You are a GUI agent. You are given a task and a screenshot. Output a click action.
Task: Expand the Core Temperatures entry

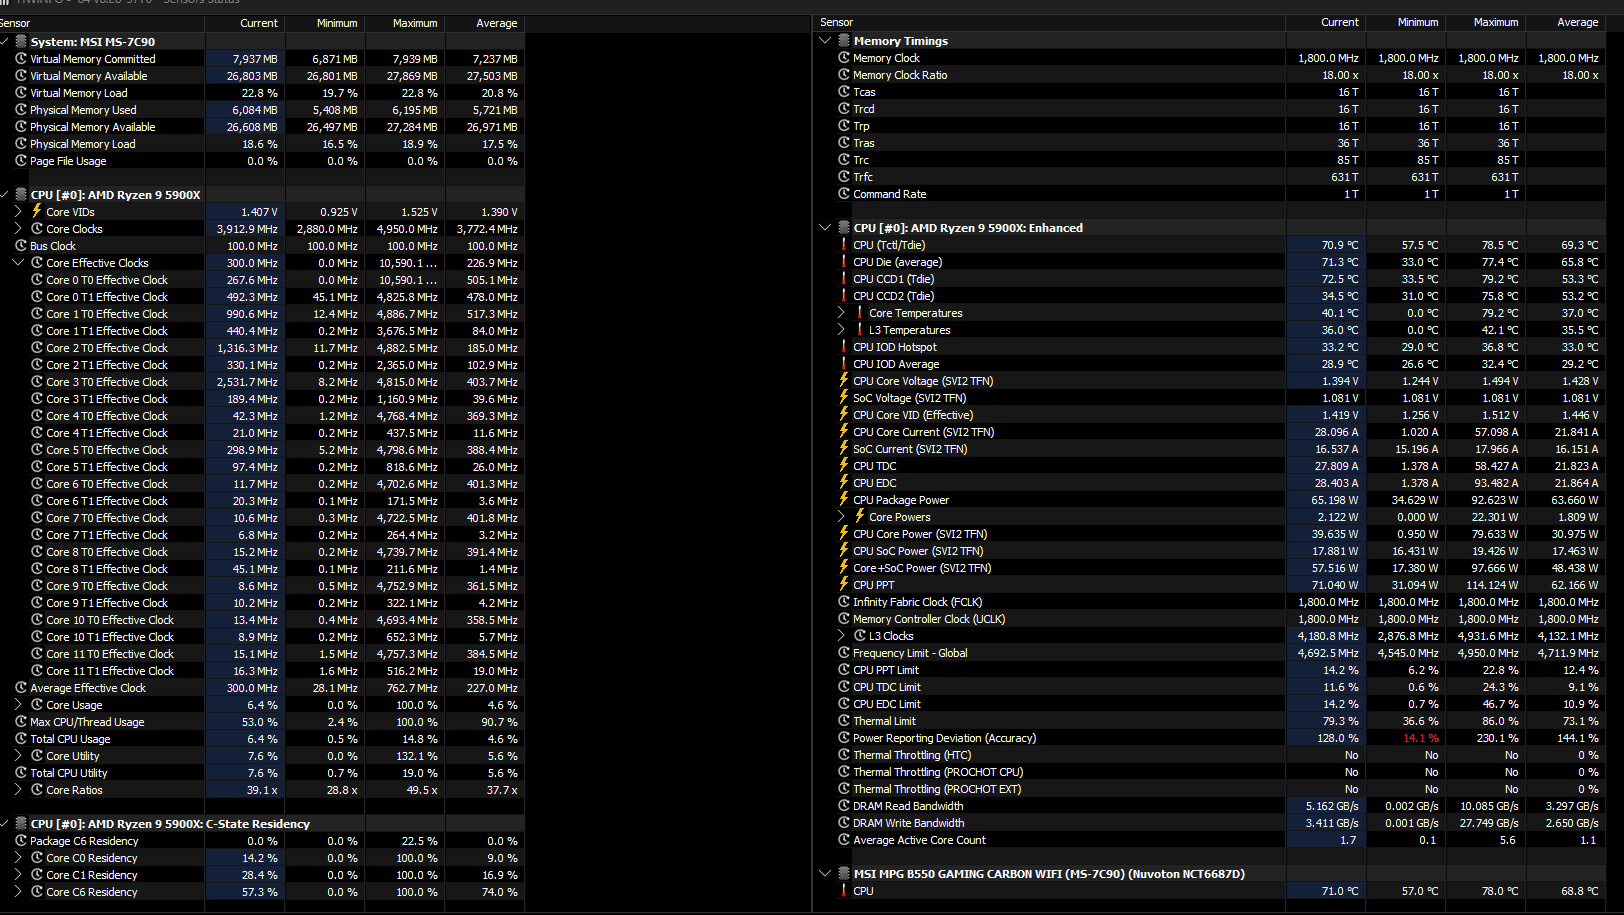[x=841, y=312]
